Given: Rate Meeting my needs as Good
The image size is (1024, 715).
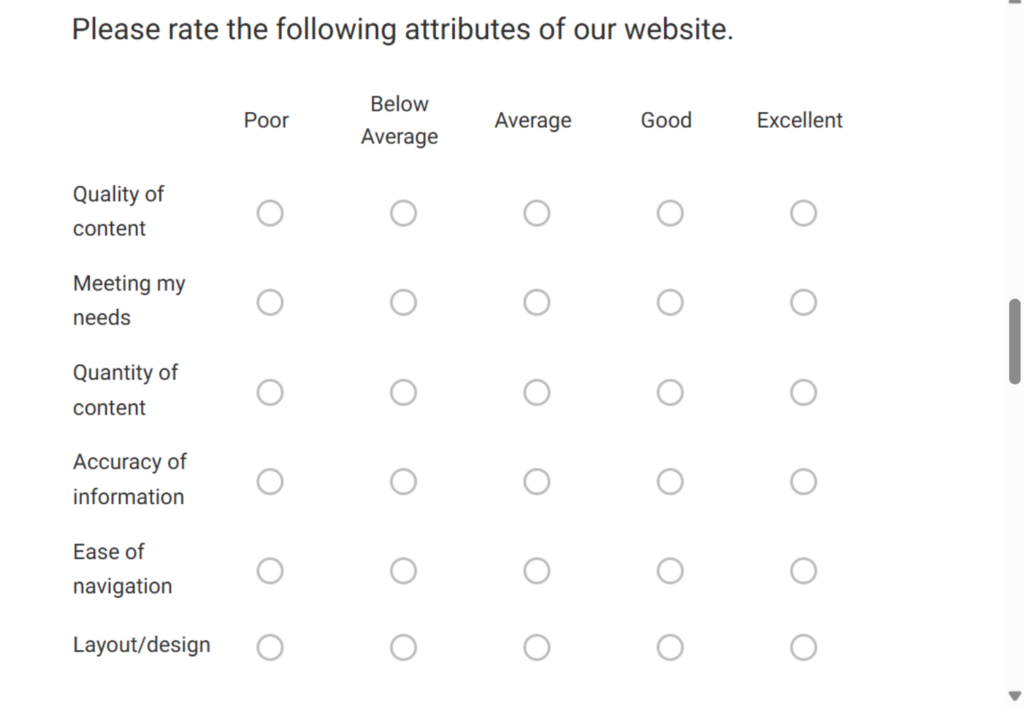Looking at the screenshot, I should click(x=669, y=301).
